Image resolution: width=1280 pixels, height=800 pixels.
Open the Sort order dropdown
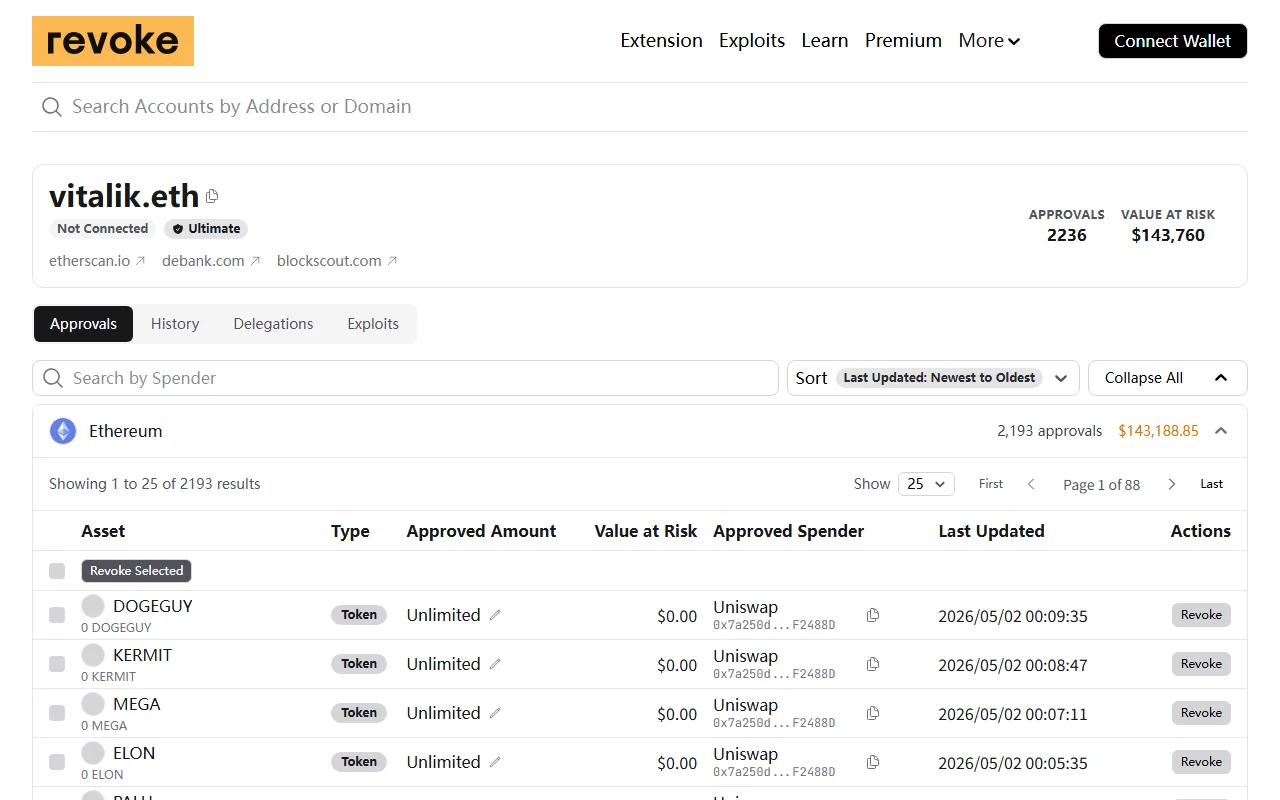(933, 378)
